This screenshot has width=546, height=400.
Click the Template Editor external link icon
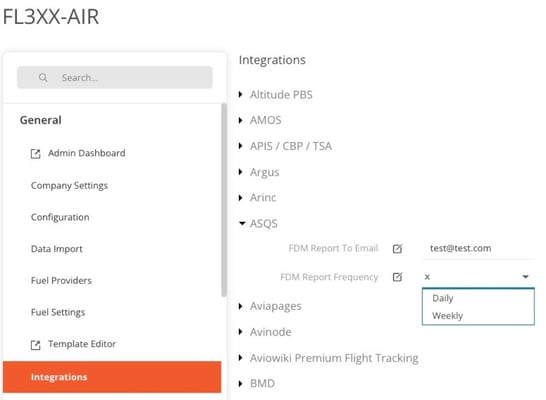[x=36, y=345]
